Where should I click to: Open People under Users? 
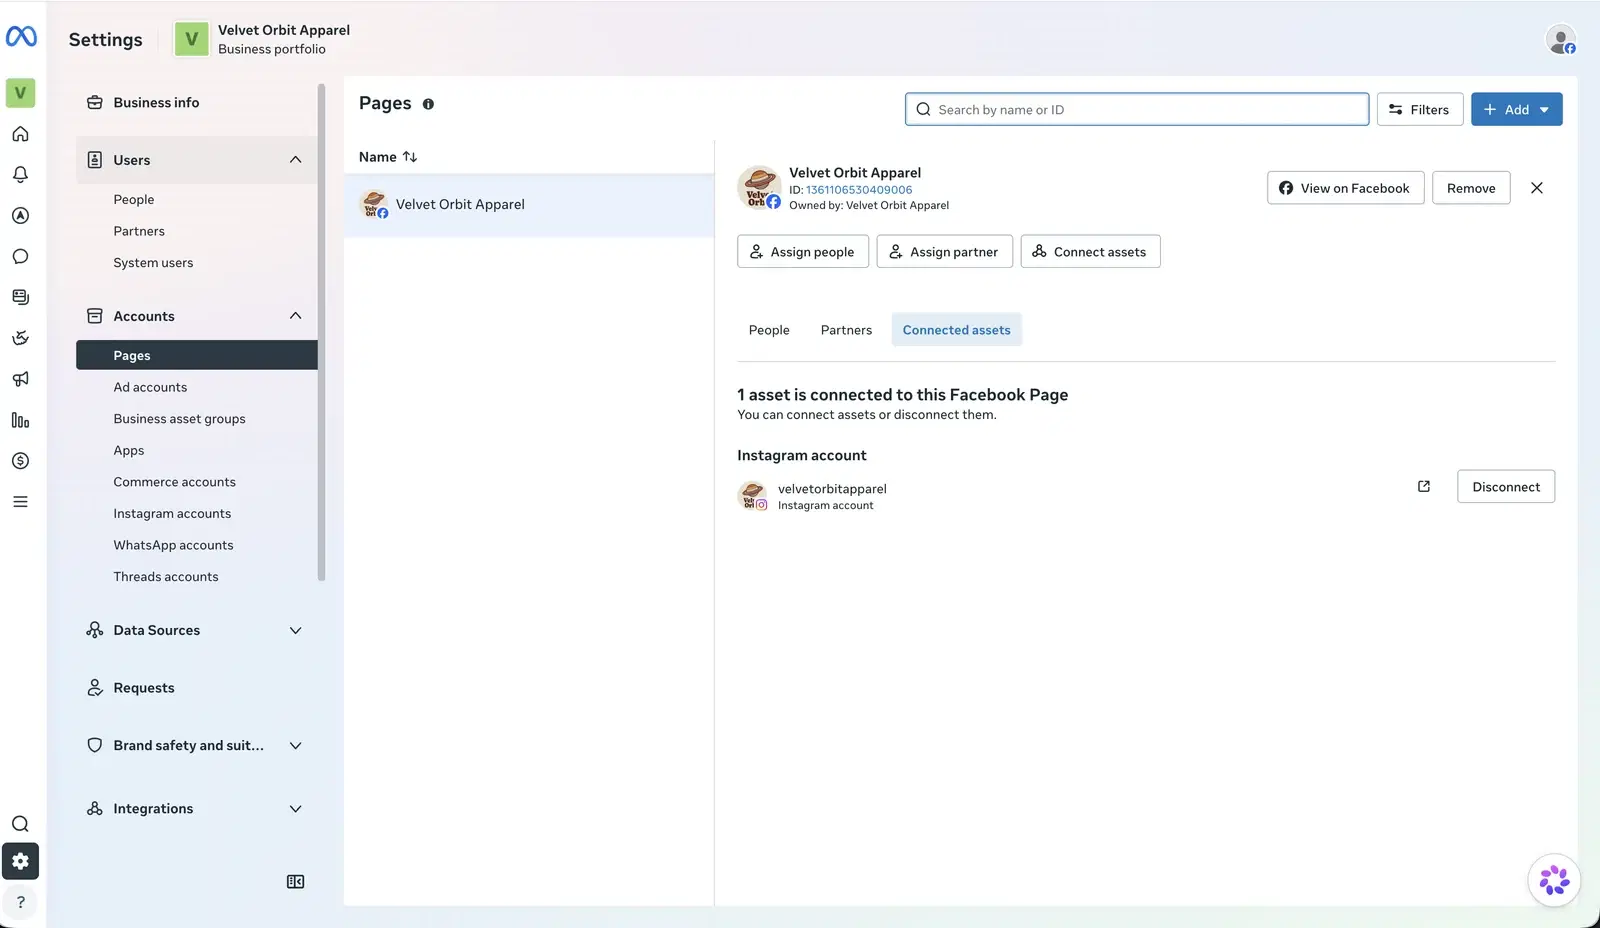coord(134,200)
